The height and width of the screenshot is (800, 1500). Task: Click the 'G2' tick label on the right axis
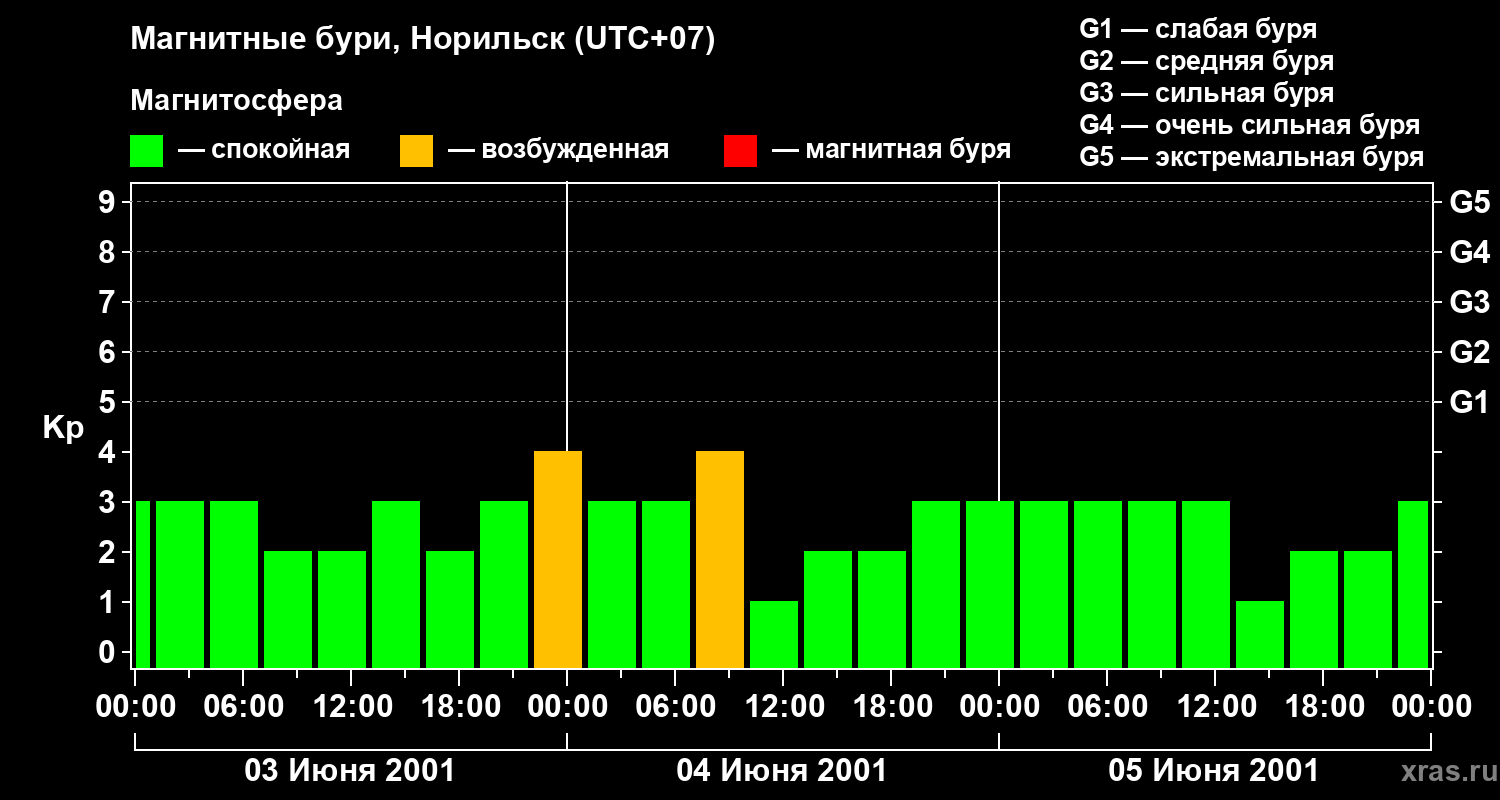pyautogui.click(x=1469, y=352)
